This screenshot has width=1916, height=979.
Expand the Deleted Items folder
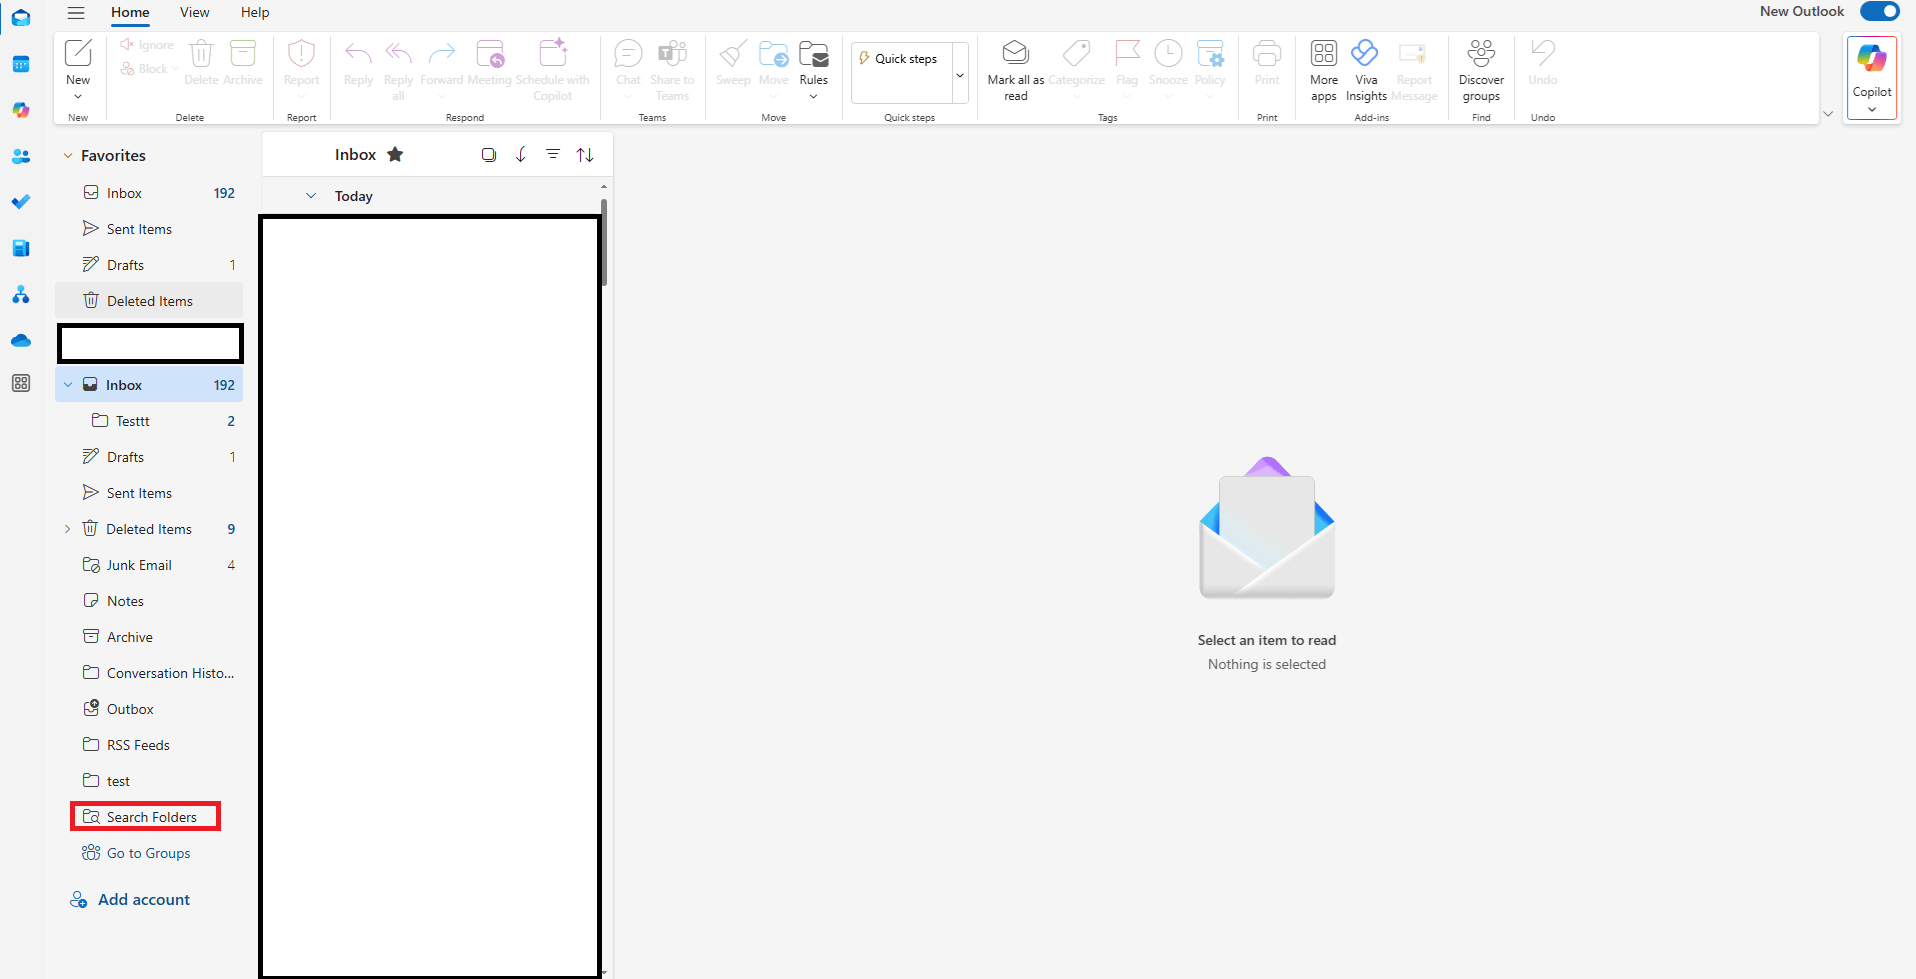(x=67, y=528)
